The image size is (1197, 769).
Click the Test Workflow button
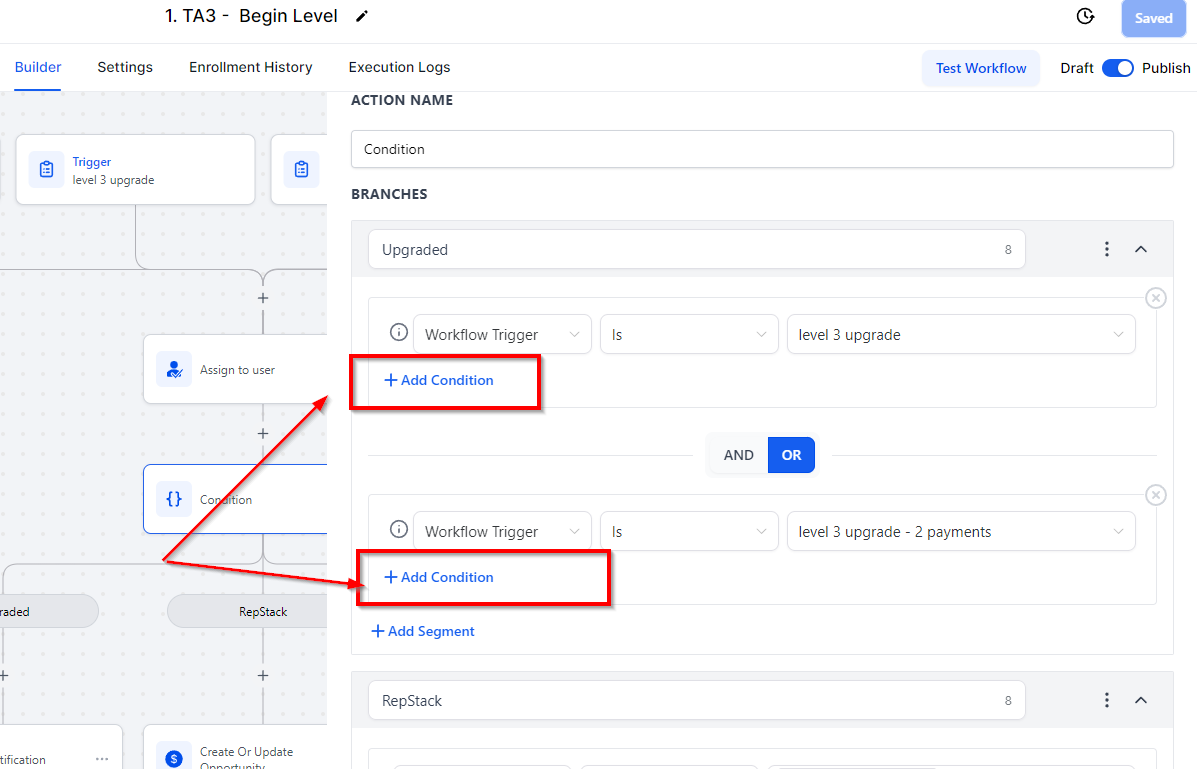pyautogui.click(x=981, y=68)
